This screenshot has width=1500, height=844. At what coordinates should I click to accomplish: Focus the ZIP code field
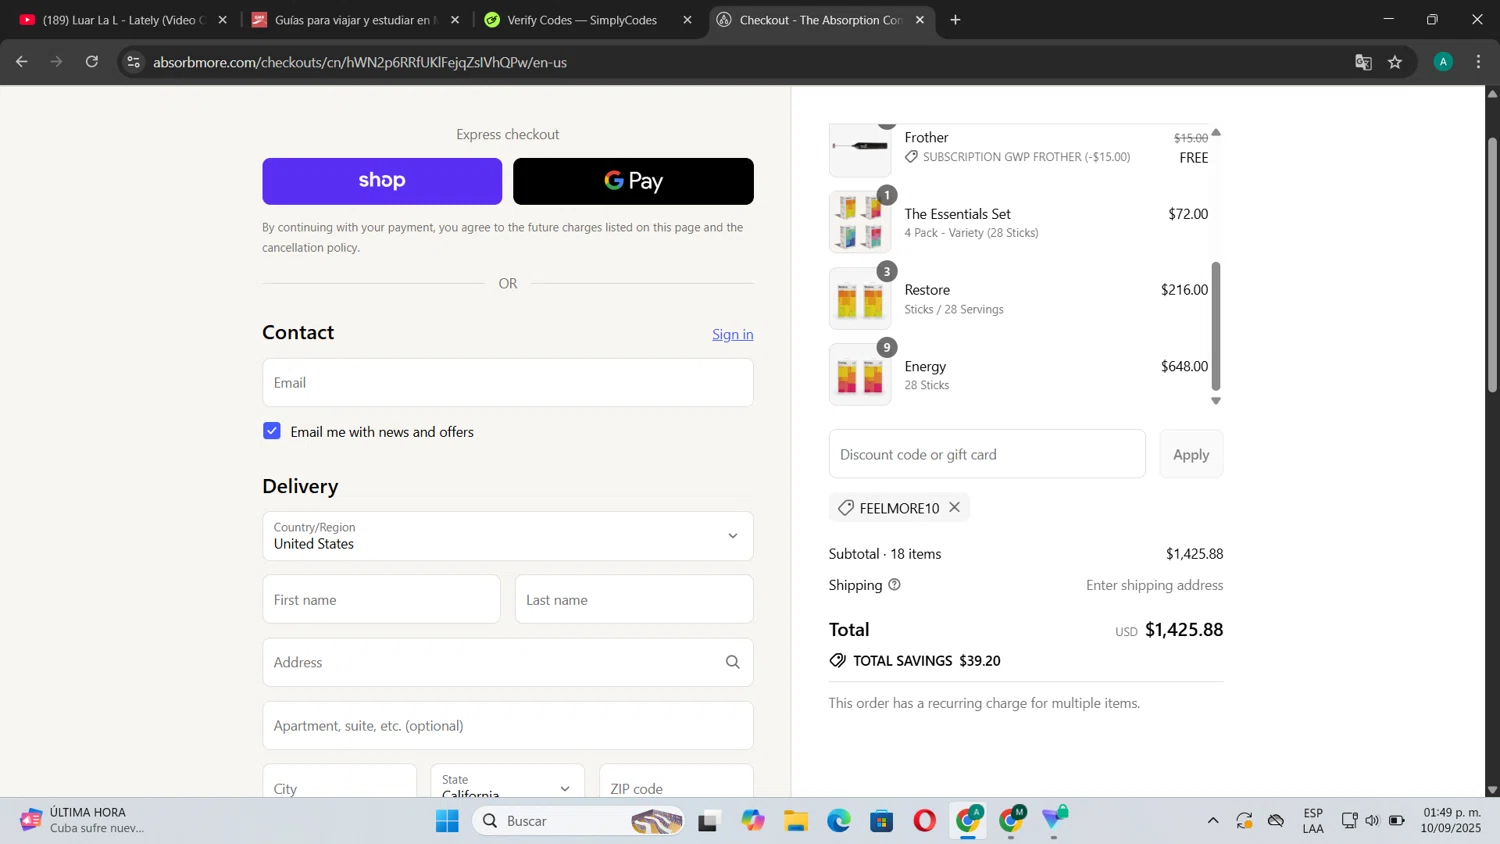pos(676,781)
